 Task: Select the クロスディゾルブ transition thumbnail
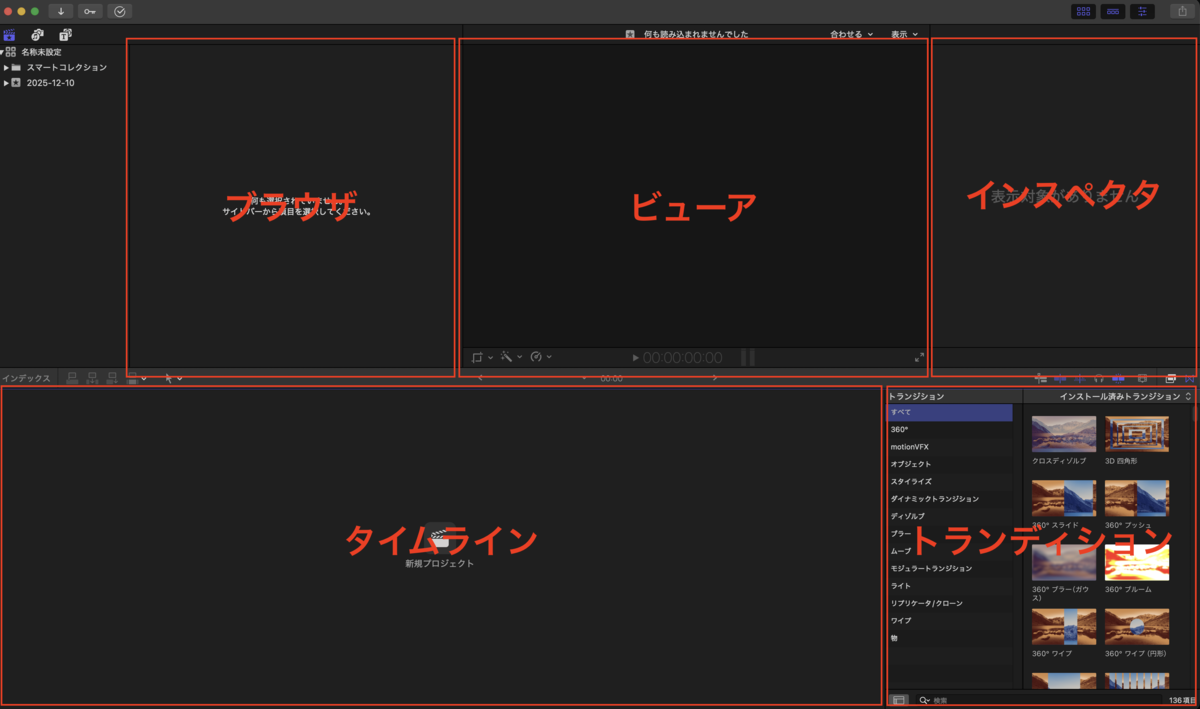tap(1064, 434)
